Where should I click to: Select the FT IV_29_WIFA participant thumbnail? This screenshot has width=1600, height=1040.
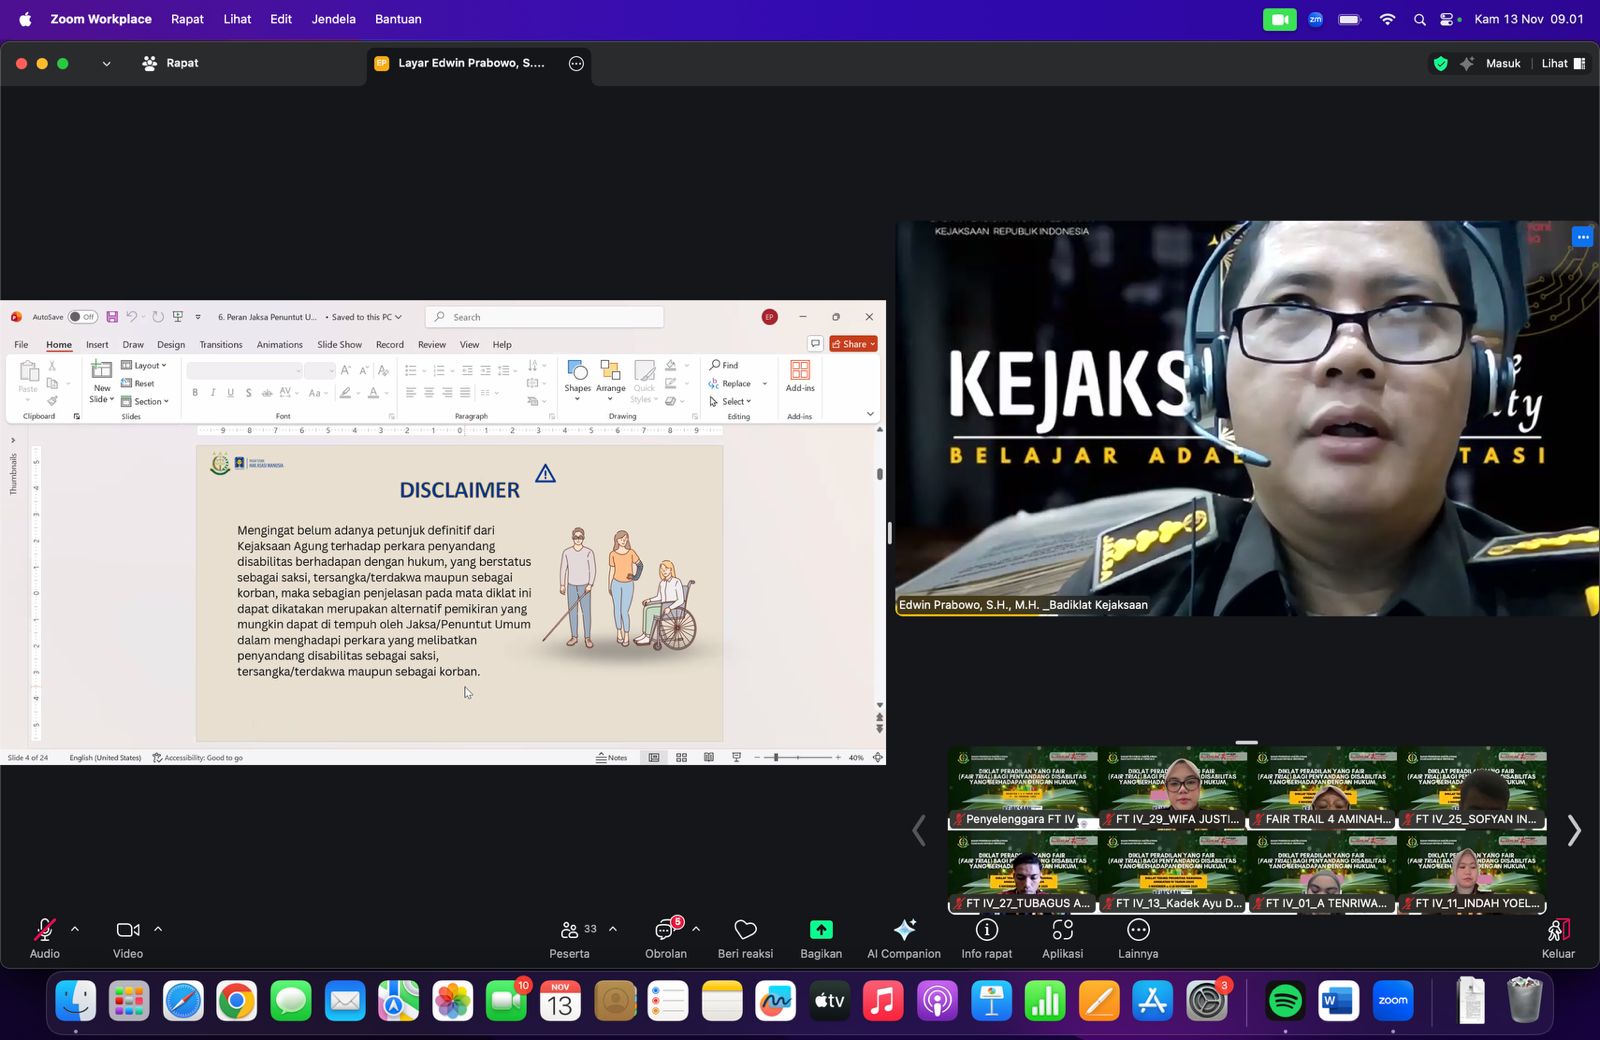pos(1173,788)
